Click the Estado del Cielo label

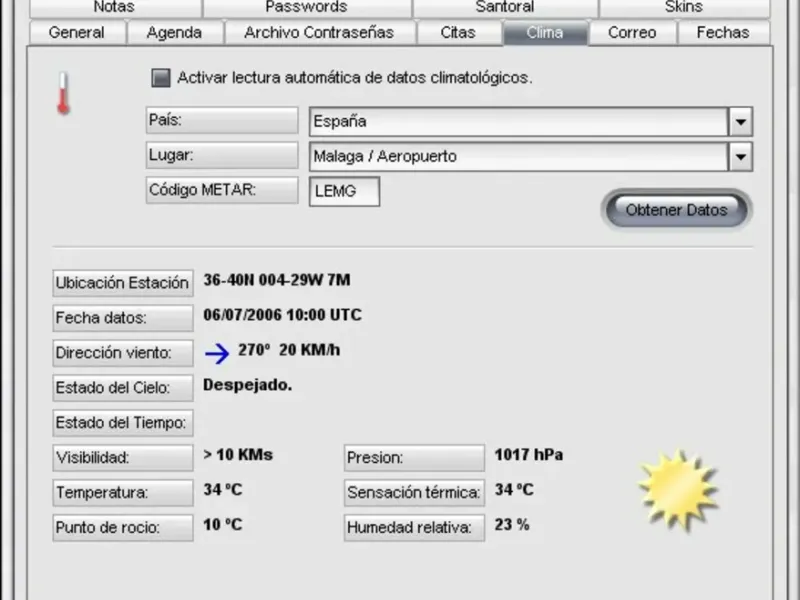pyautogui.click(x=123, y=388)
